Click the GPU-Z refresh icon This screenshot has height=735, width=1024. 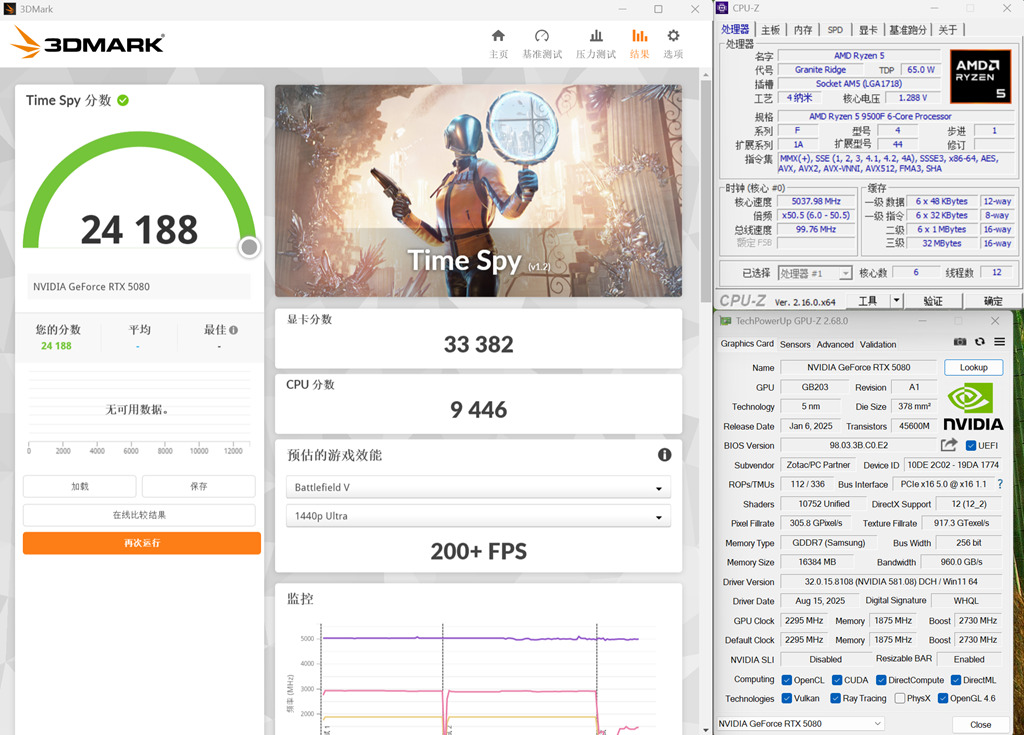coord(980,343)
